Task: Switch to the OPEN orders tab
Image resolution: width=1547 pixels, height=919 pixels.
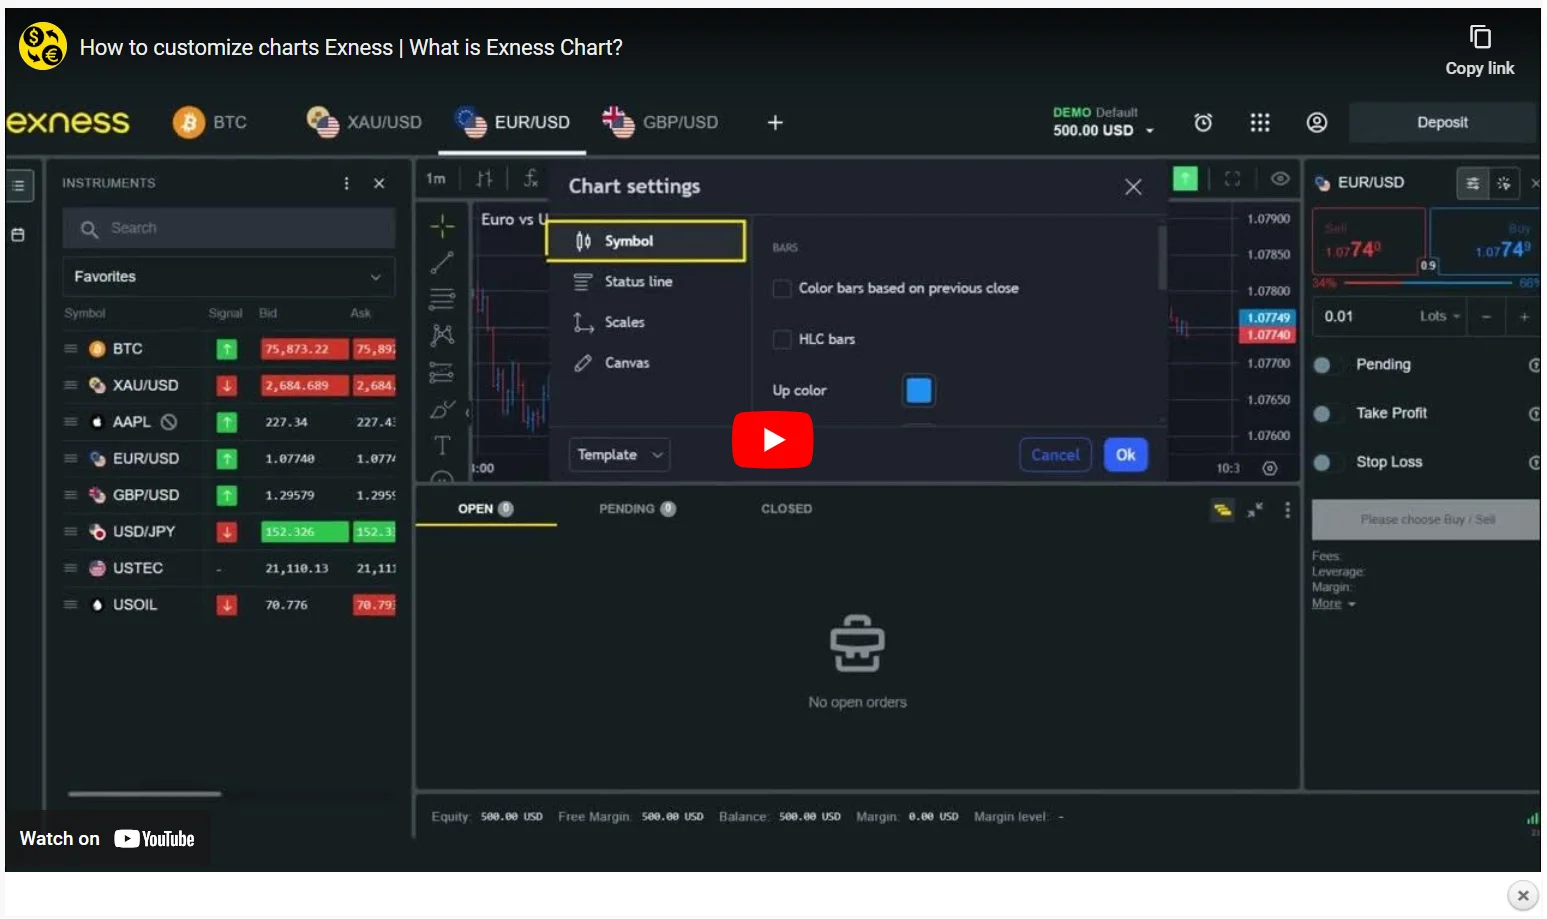Action: point(485,509)
